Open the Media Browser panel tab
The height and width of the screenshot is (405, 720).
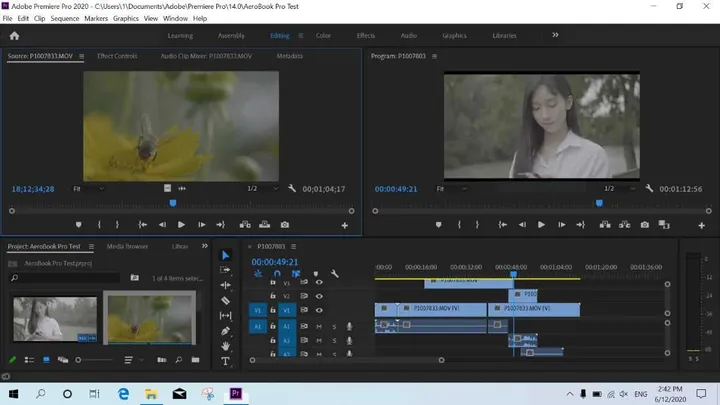[x=127, y=245]
